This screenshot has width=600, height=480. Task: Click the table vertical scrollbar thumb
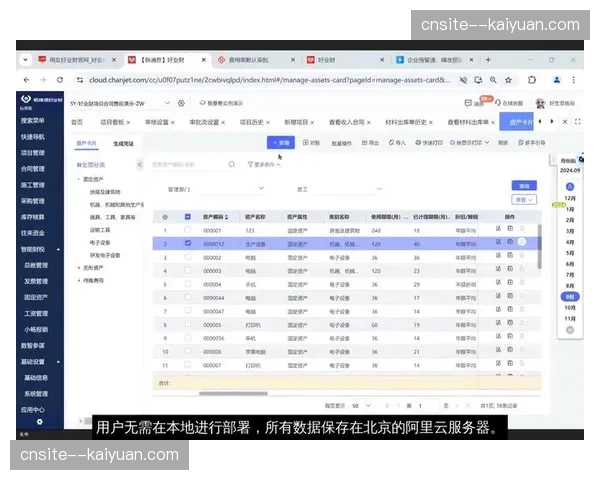[x=540, y=247]
